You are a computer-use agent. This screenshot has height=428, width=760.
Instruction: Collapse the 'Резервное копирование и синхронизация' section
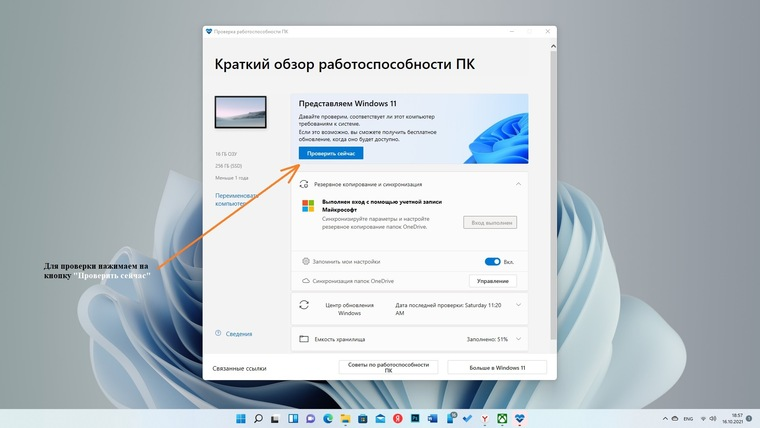click(518, 184)
